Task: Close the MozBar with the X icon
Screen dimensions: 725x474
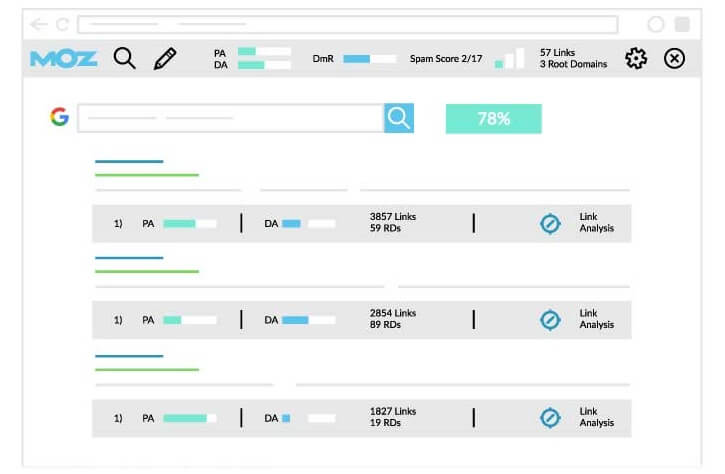Action: [675, 59]
